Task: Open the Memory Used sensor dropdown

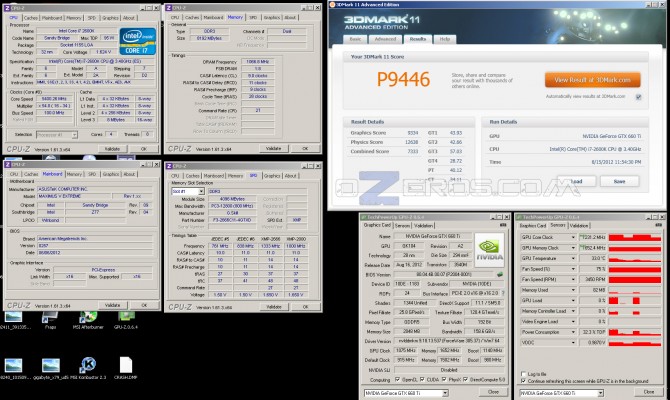Action: click(x=573, y=290)
